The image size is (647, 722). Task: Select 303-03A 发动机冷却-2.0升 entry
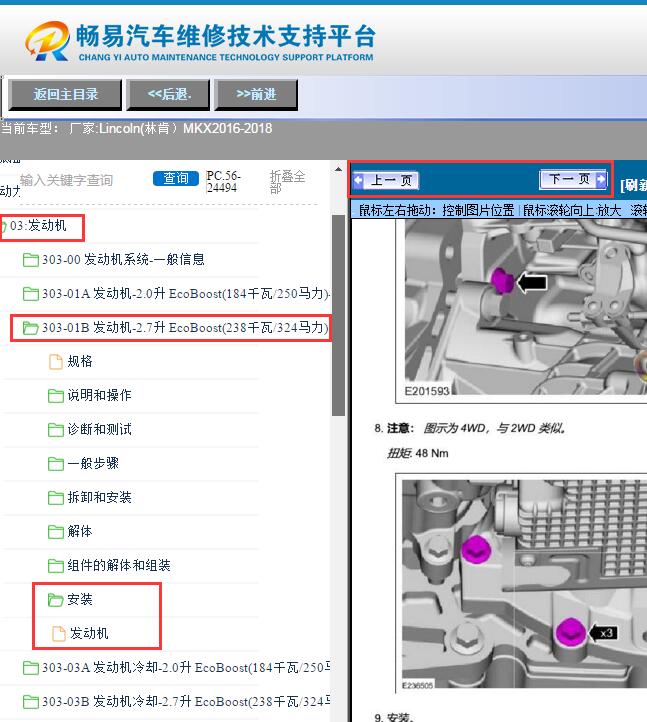click(186, 668)
